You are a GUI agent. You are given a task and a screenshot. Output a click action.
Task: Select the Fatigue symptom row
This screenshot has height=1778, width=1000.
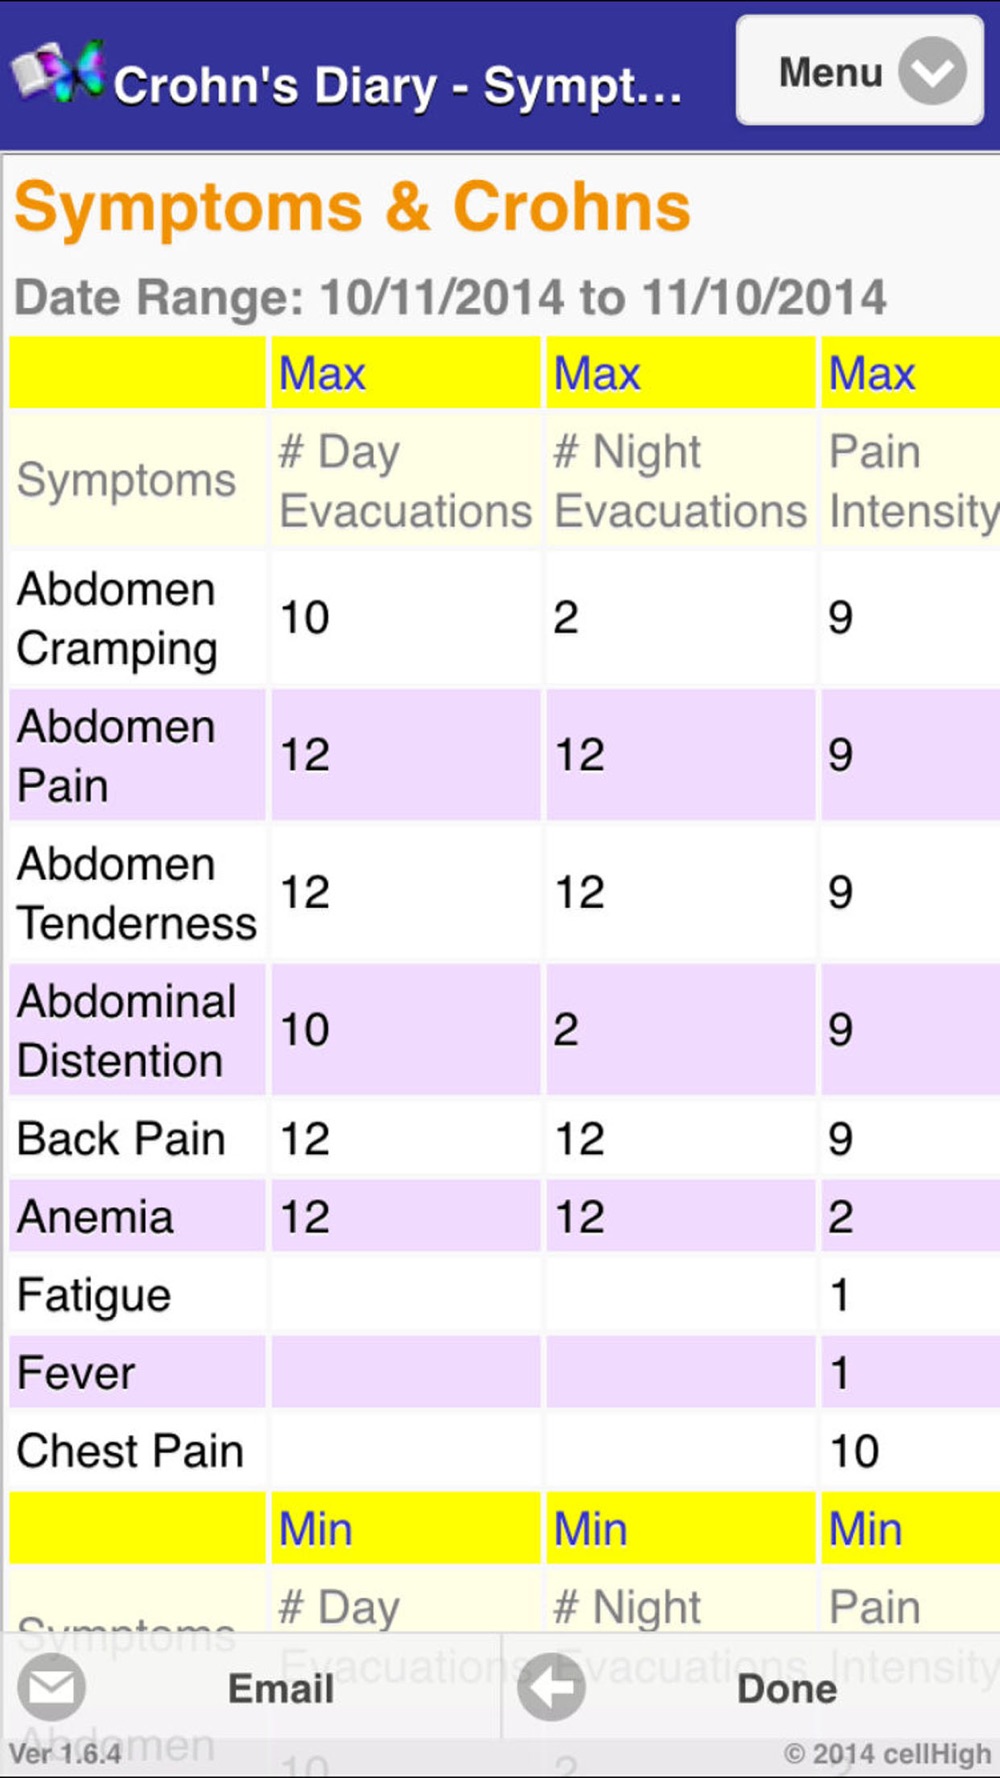click(x=94, y=1295)
